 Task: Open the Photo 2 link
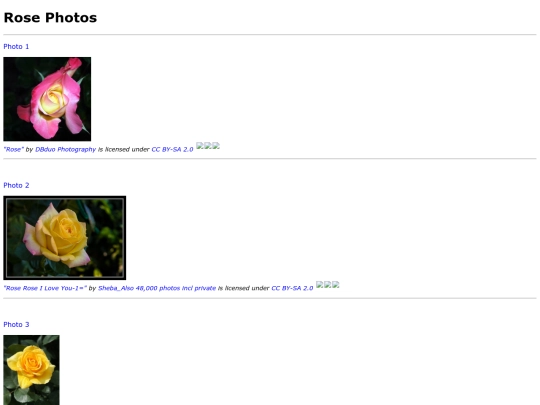(x=16, y=185)
